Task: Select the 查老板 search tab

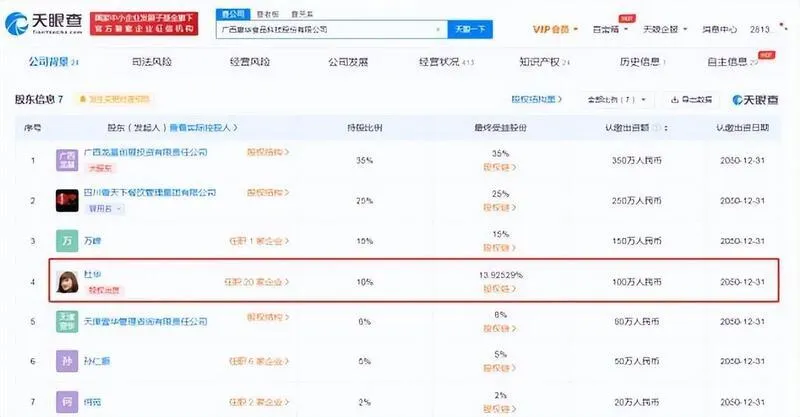Action: [x=268, y=15]
